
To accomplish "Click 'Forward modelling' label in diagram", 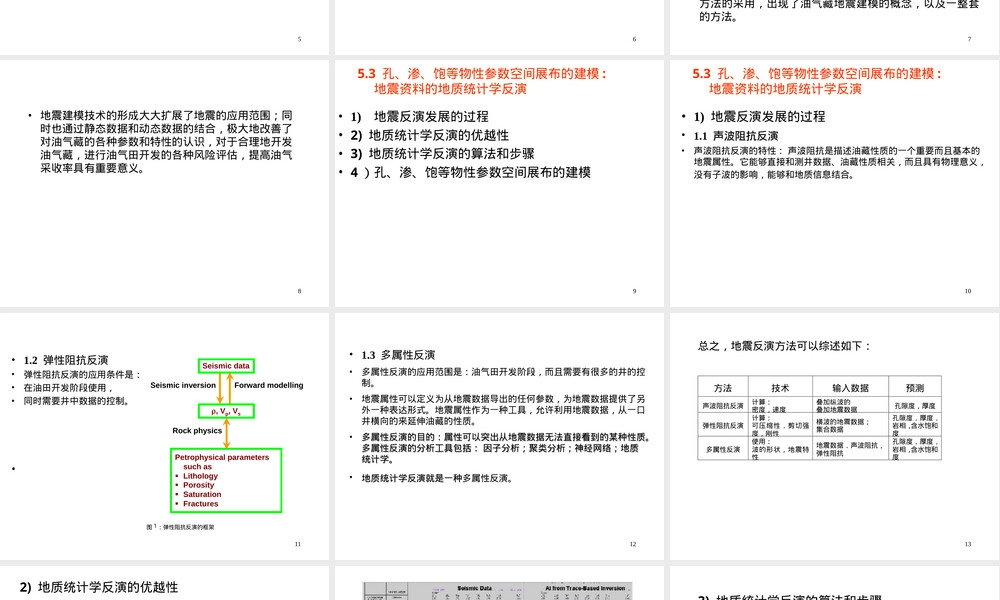I will tap(268, 385).
